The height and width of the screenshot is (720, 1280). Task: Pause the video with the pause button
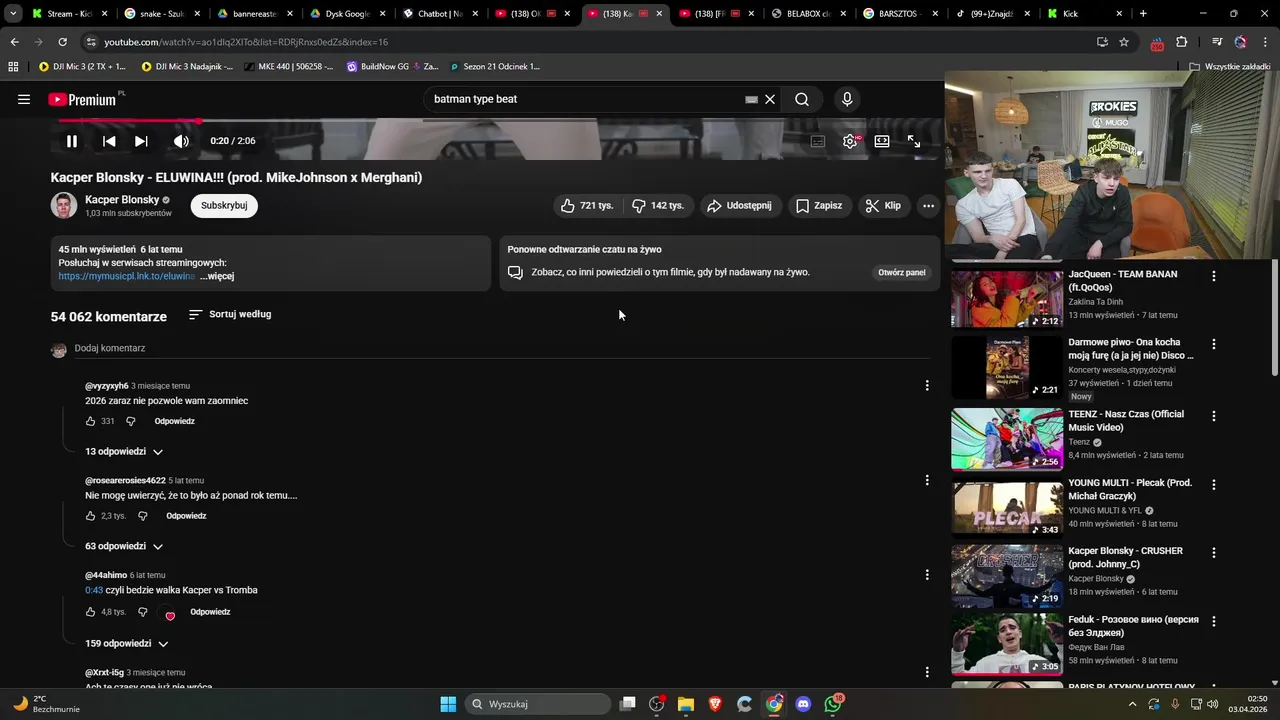pyautogui.click(x=72, y=141)
